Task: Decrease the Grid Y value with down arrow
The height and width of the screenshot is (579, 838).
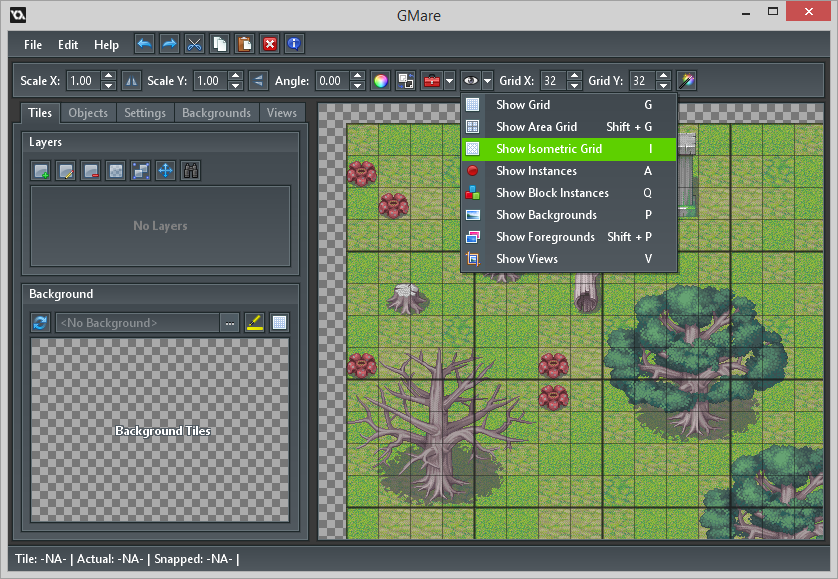Action: 663,86
